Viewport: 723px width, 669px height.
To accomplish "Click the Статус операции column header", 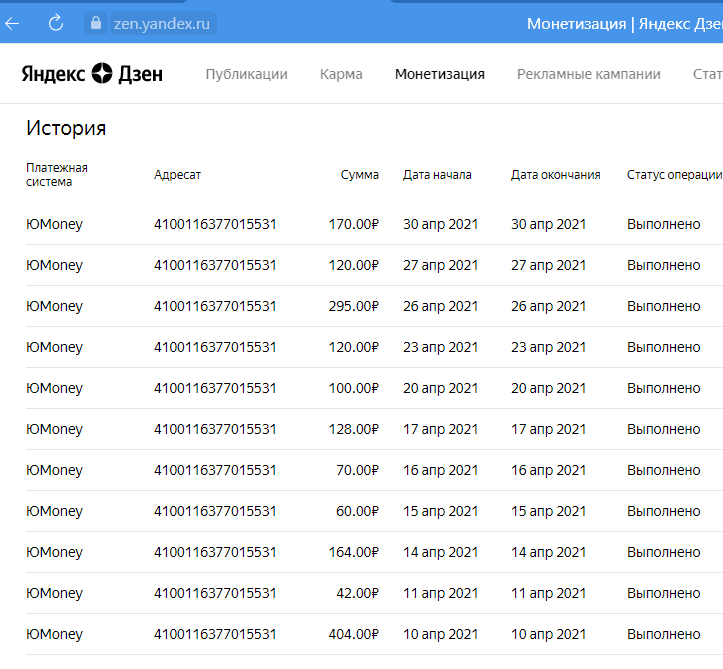I will coord(675,175).
